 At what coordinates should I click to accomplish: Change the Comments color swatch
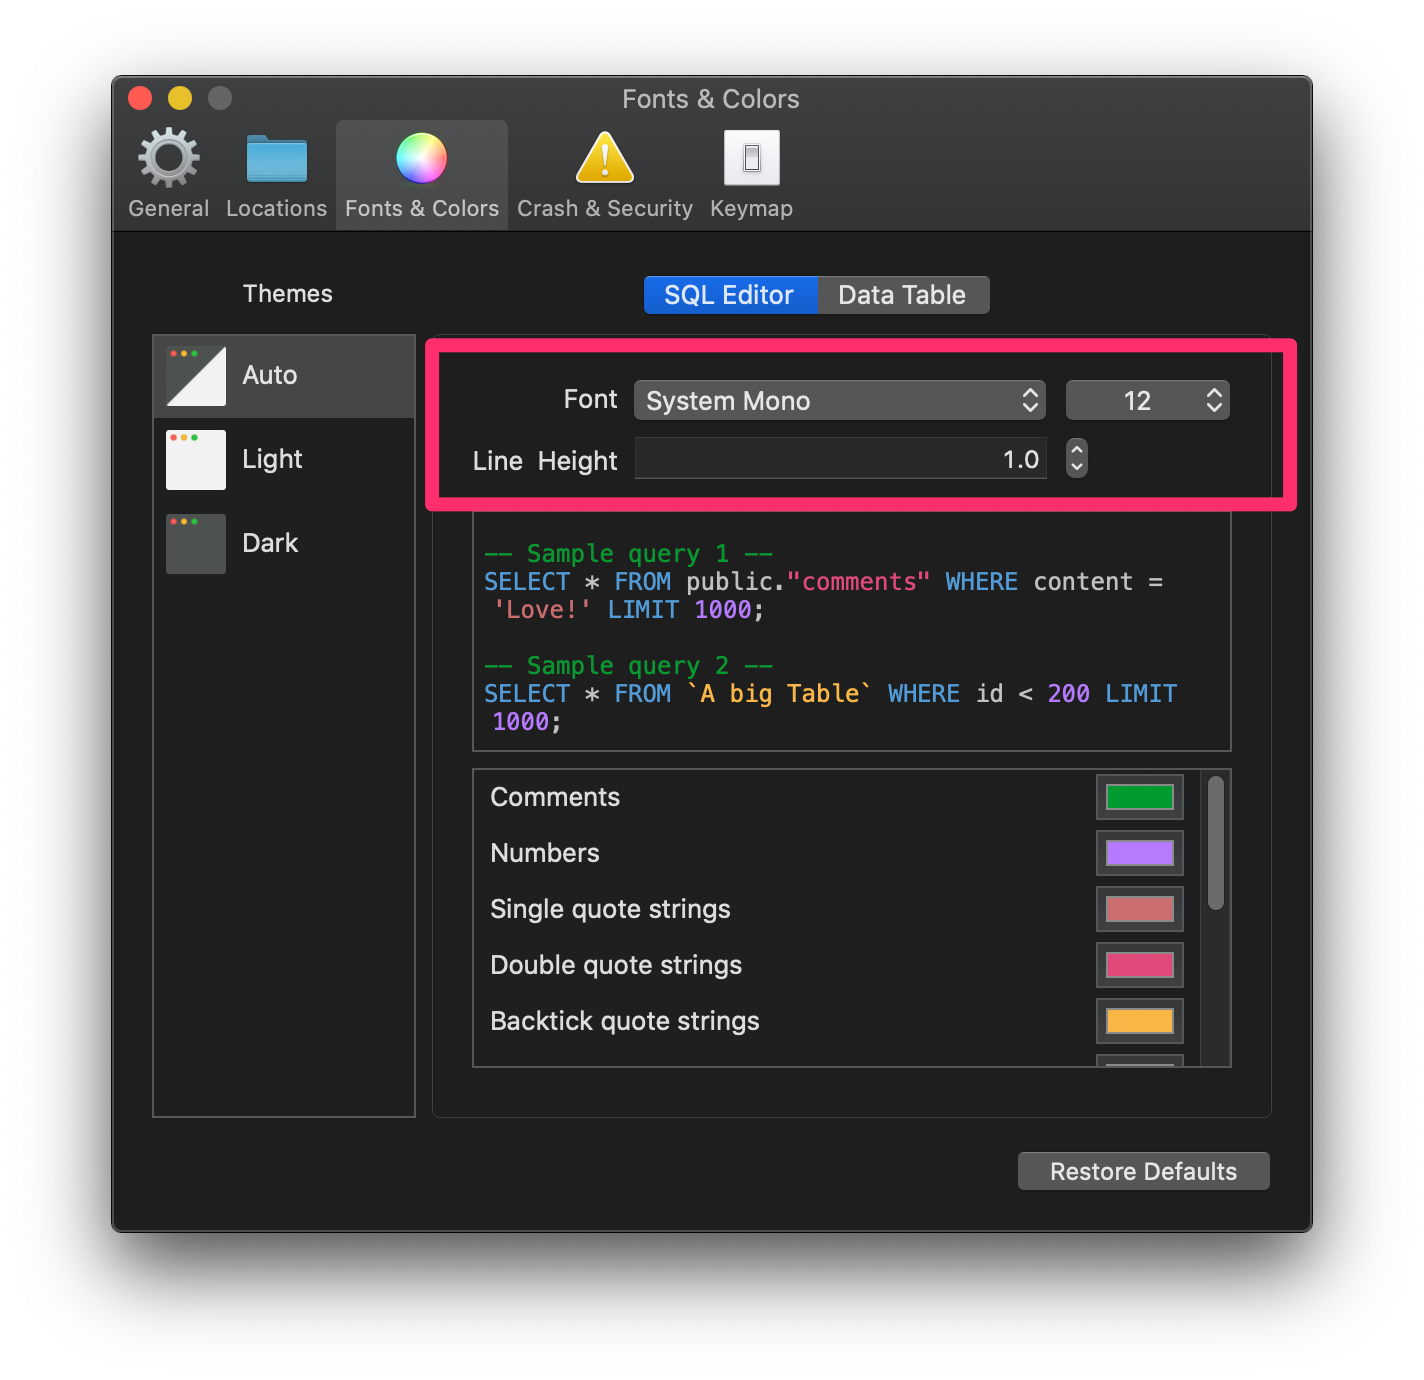[1139, 796]
